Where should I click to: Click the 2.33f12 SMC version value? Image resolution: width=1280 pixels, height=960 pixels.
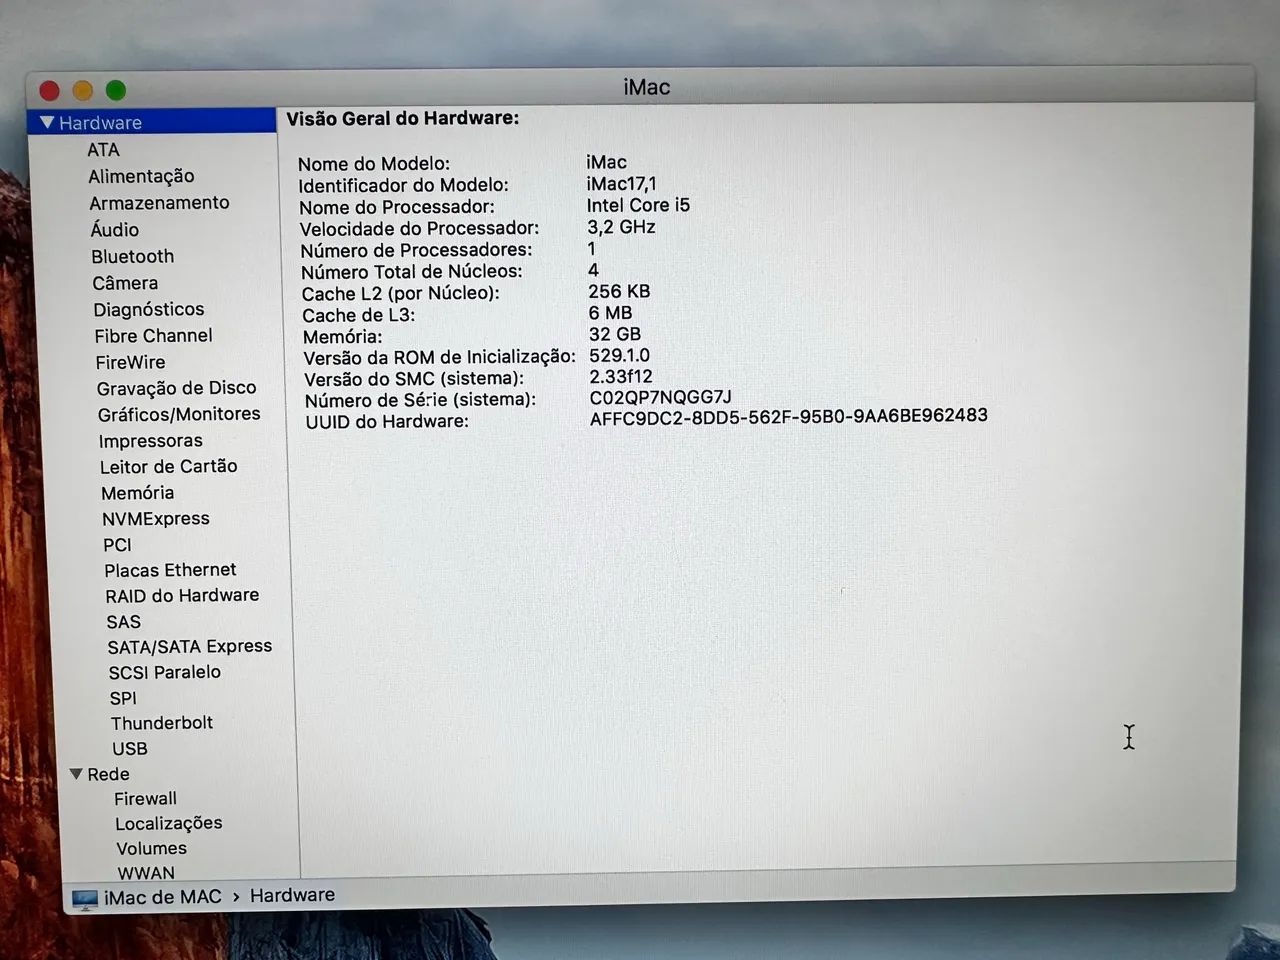click(x=620, y=377)
